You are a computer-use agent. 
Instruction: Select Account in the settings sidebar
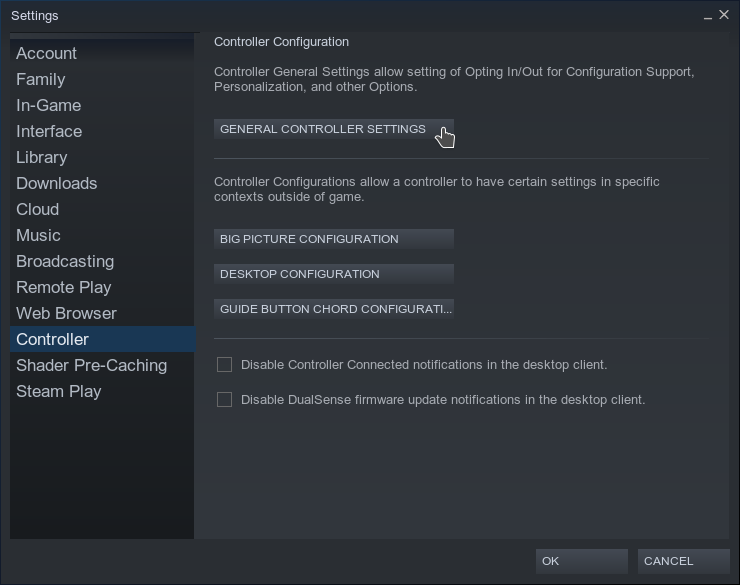pos(102,53)
